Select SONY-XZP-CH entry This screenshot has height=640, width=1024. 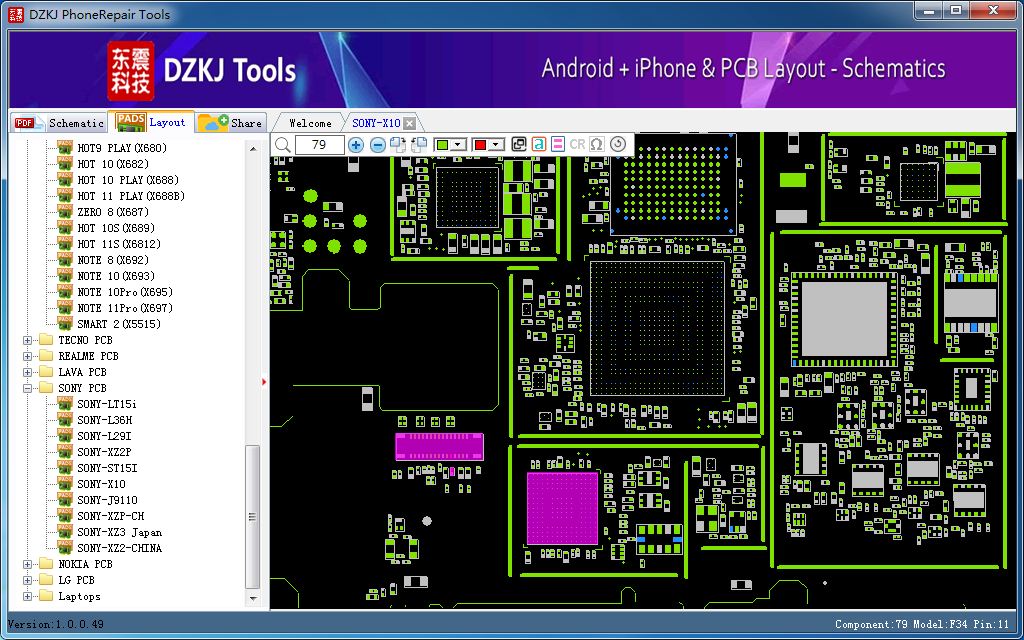pyautogui.click(x=110, y=516)
